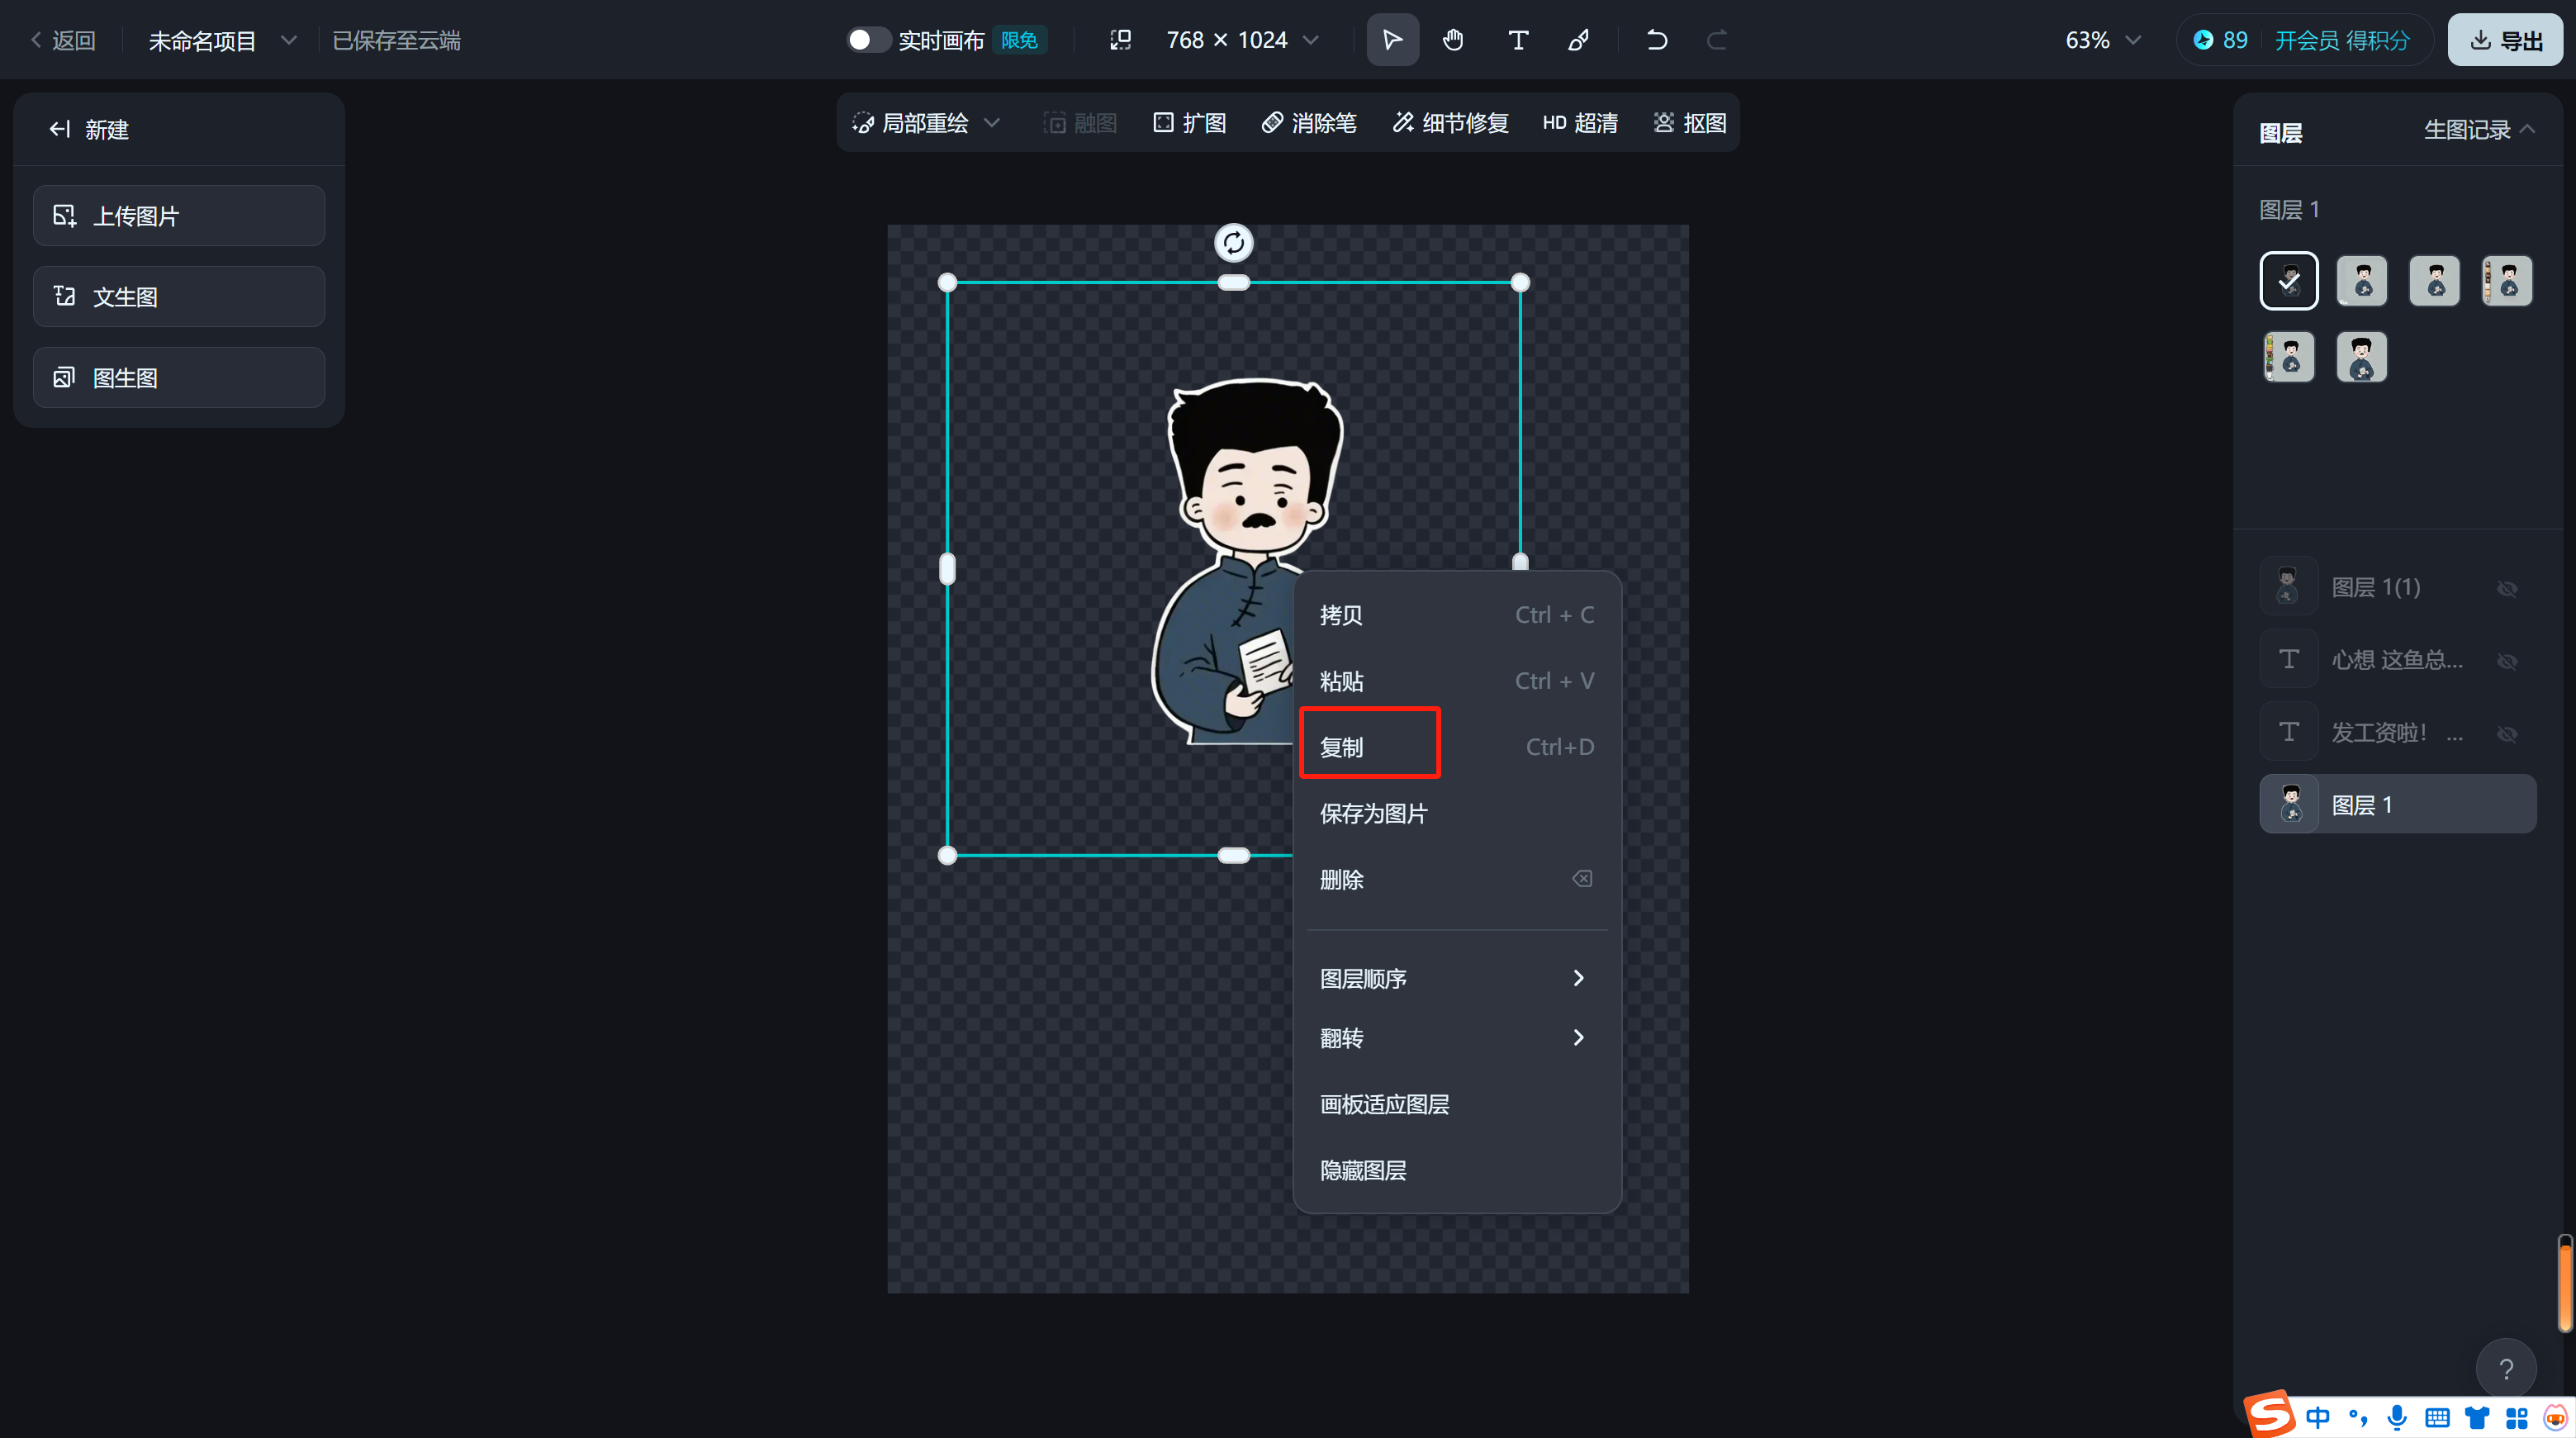Select the hand pan tool

pos(1453,40)
